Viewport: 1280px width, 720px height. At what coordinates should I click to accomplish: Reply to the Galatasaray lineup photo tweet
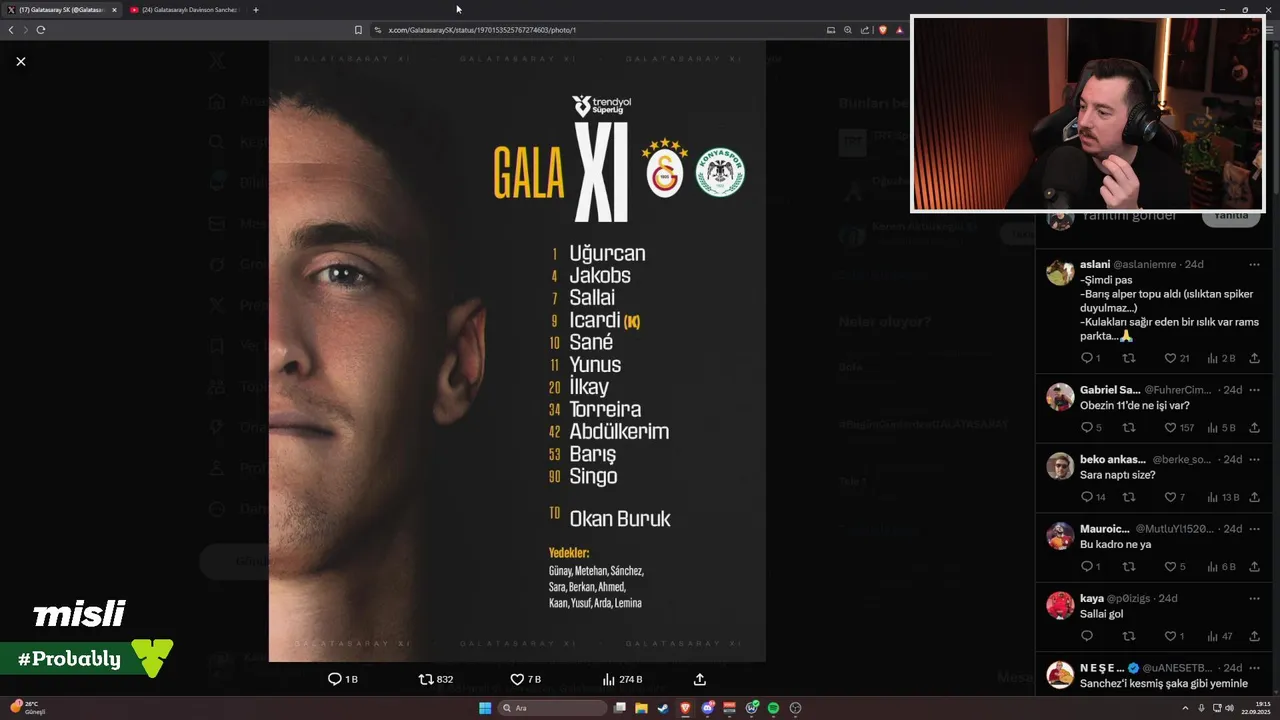(342, 679)
